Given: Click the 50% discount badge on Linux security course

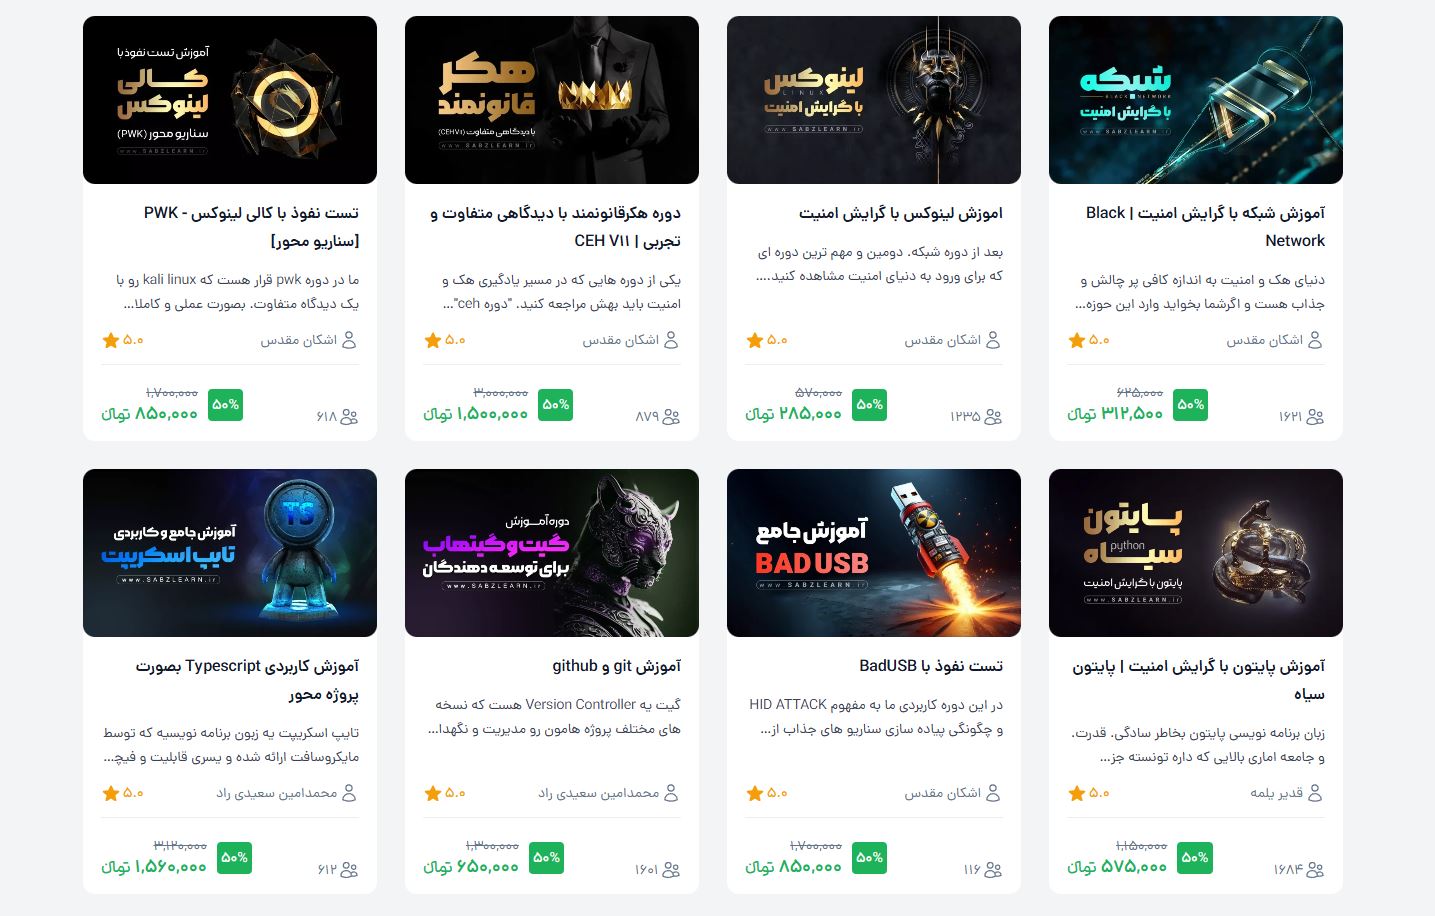Looking at the screenshot, I should point(869,405).
